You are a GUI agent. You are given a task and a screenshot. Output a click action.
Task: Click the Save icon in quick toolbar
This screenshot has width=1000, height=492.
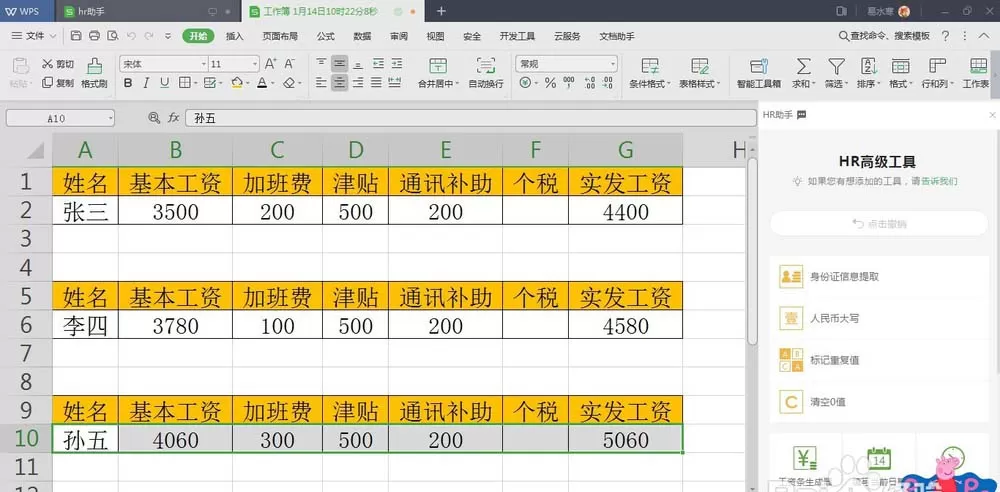[x=76, y=36]
